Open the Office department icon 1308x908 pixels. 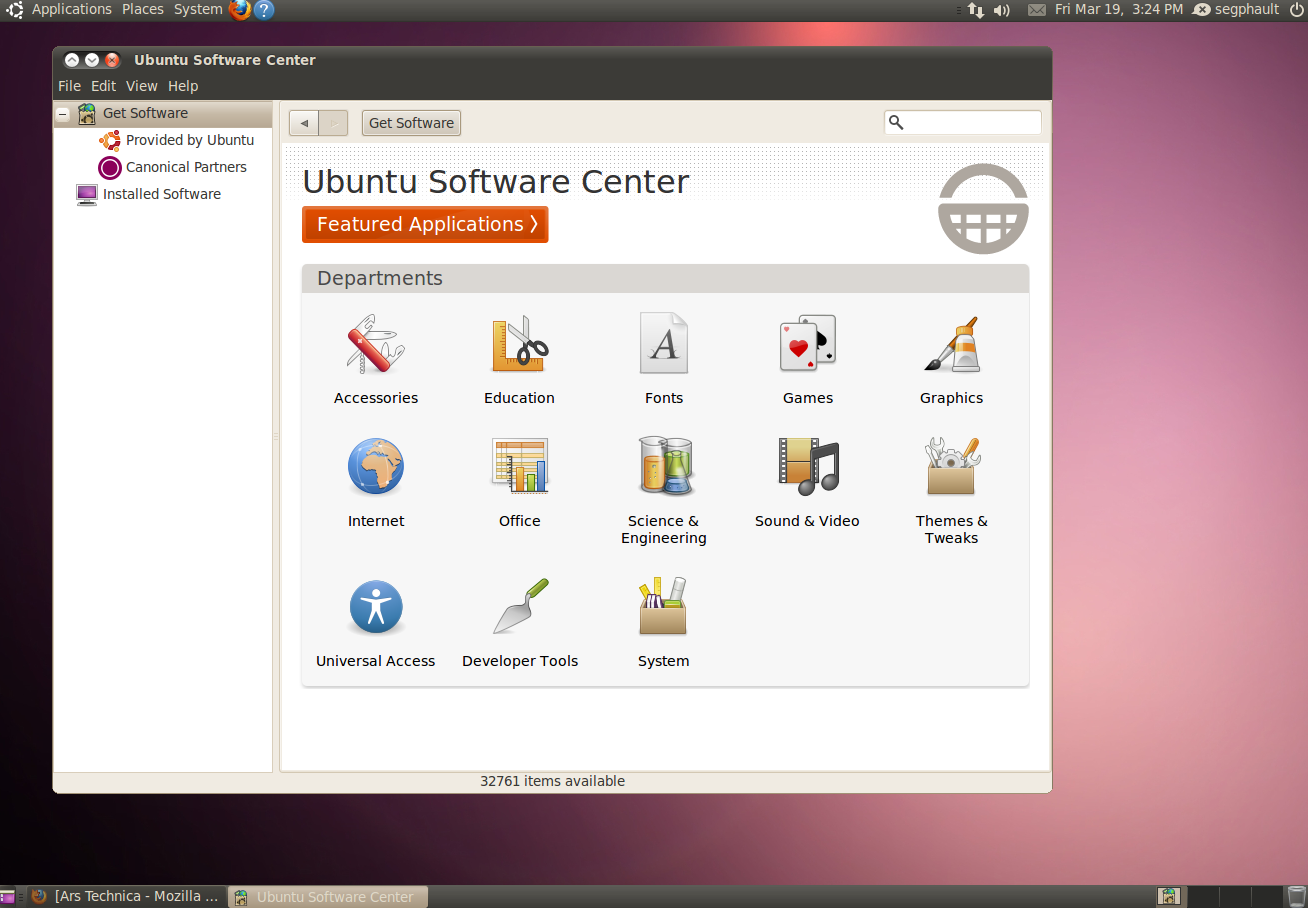click(x=520, y=466)
